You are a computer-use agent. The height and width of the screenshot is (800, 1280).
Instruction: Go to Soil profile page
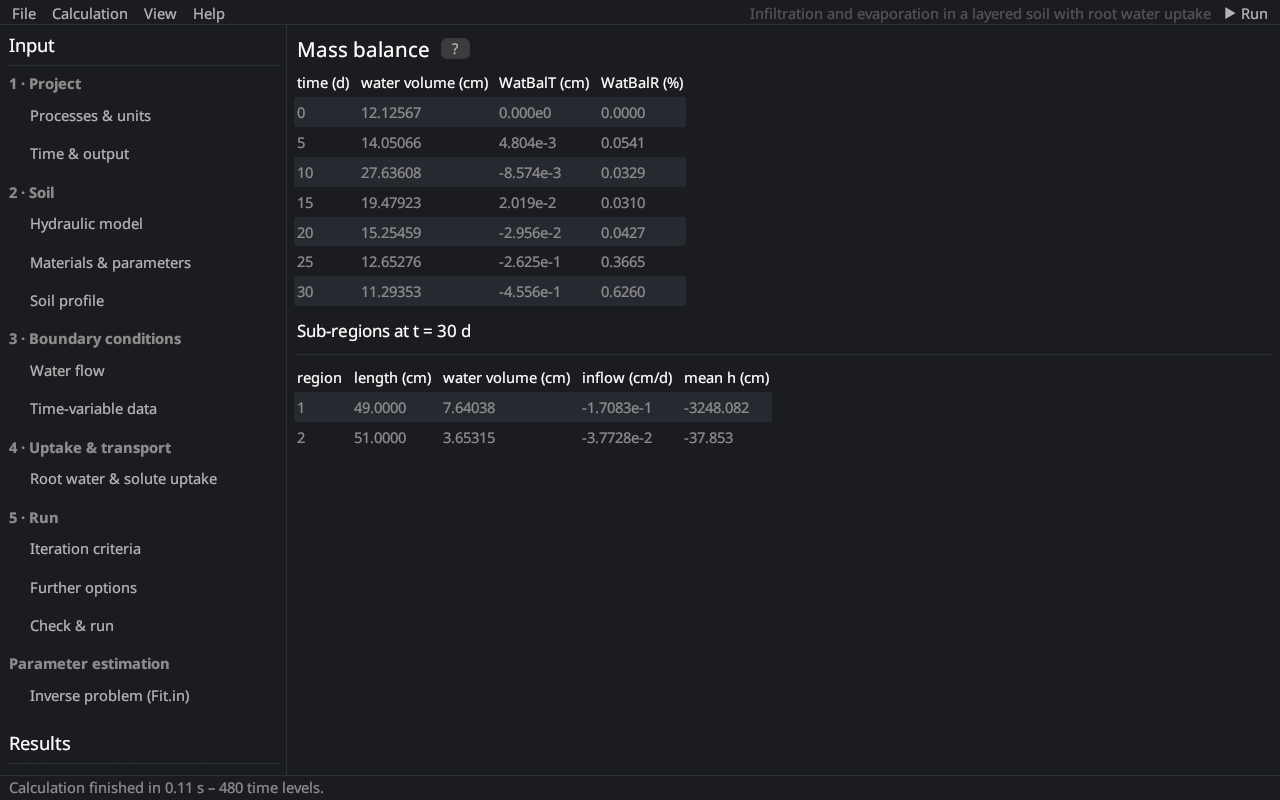coord(67,301)
